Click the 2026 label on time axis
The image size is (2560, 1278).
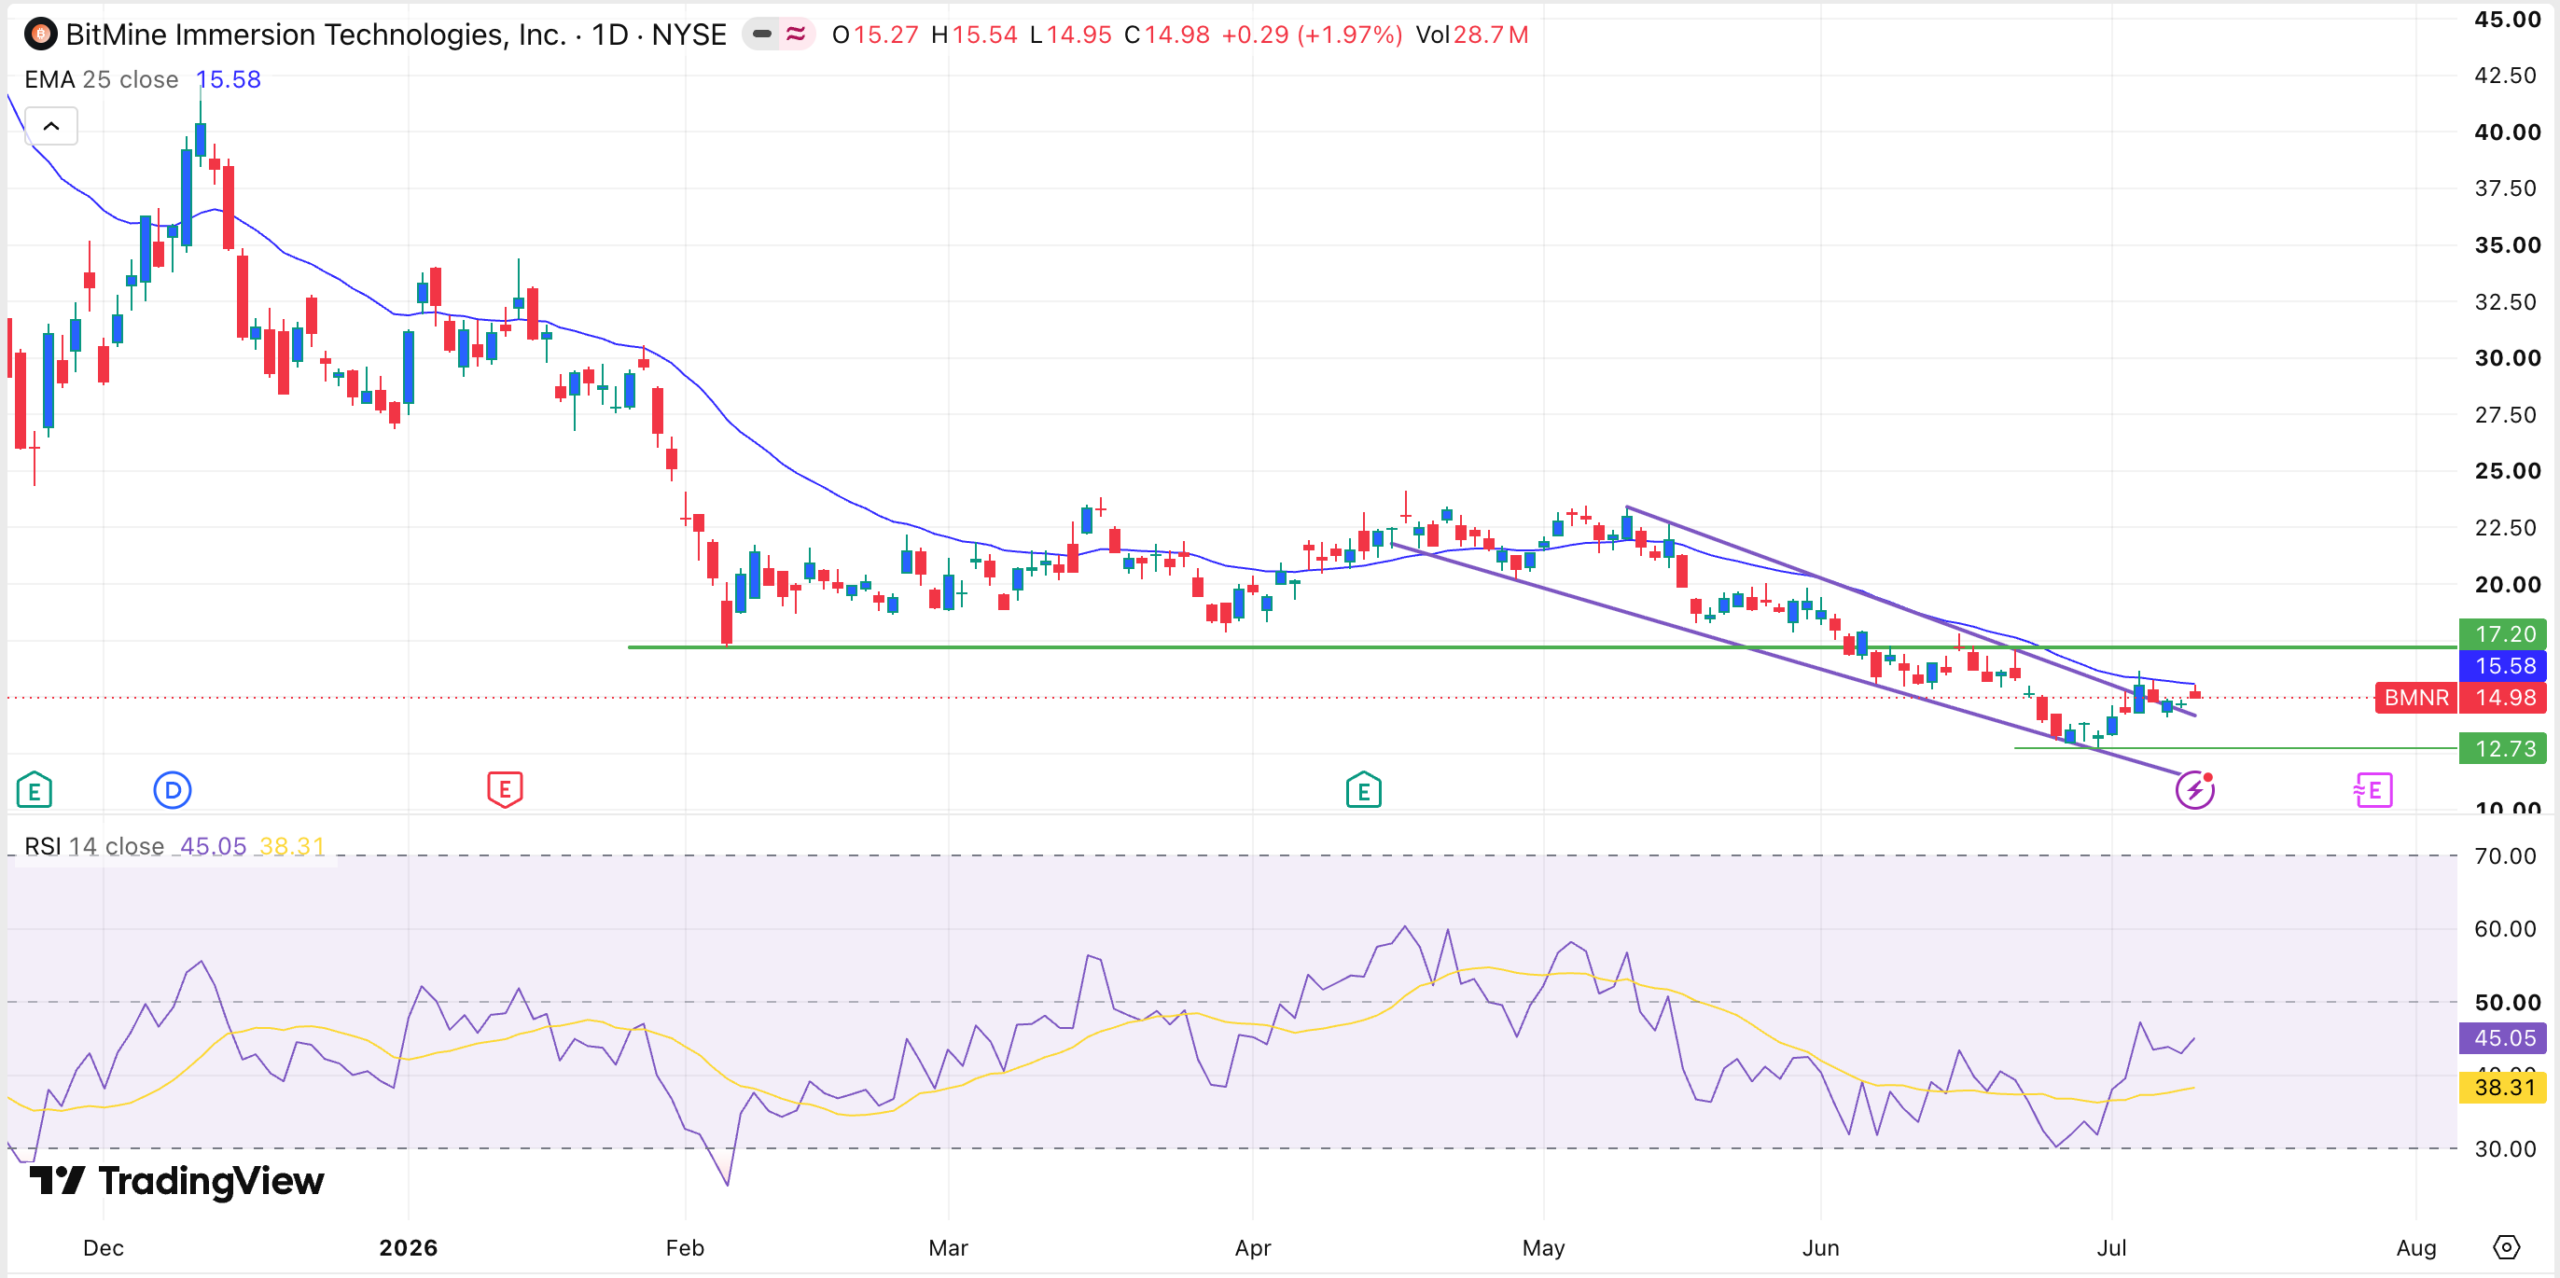click(x=408, y=1248)
